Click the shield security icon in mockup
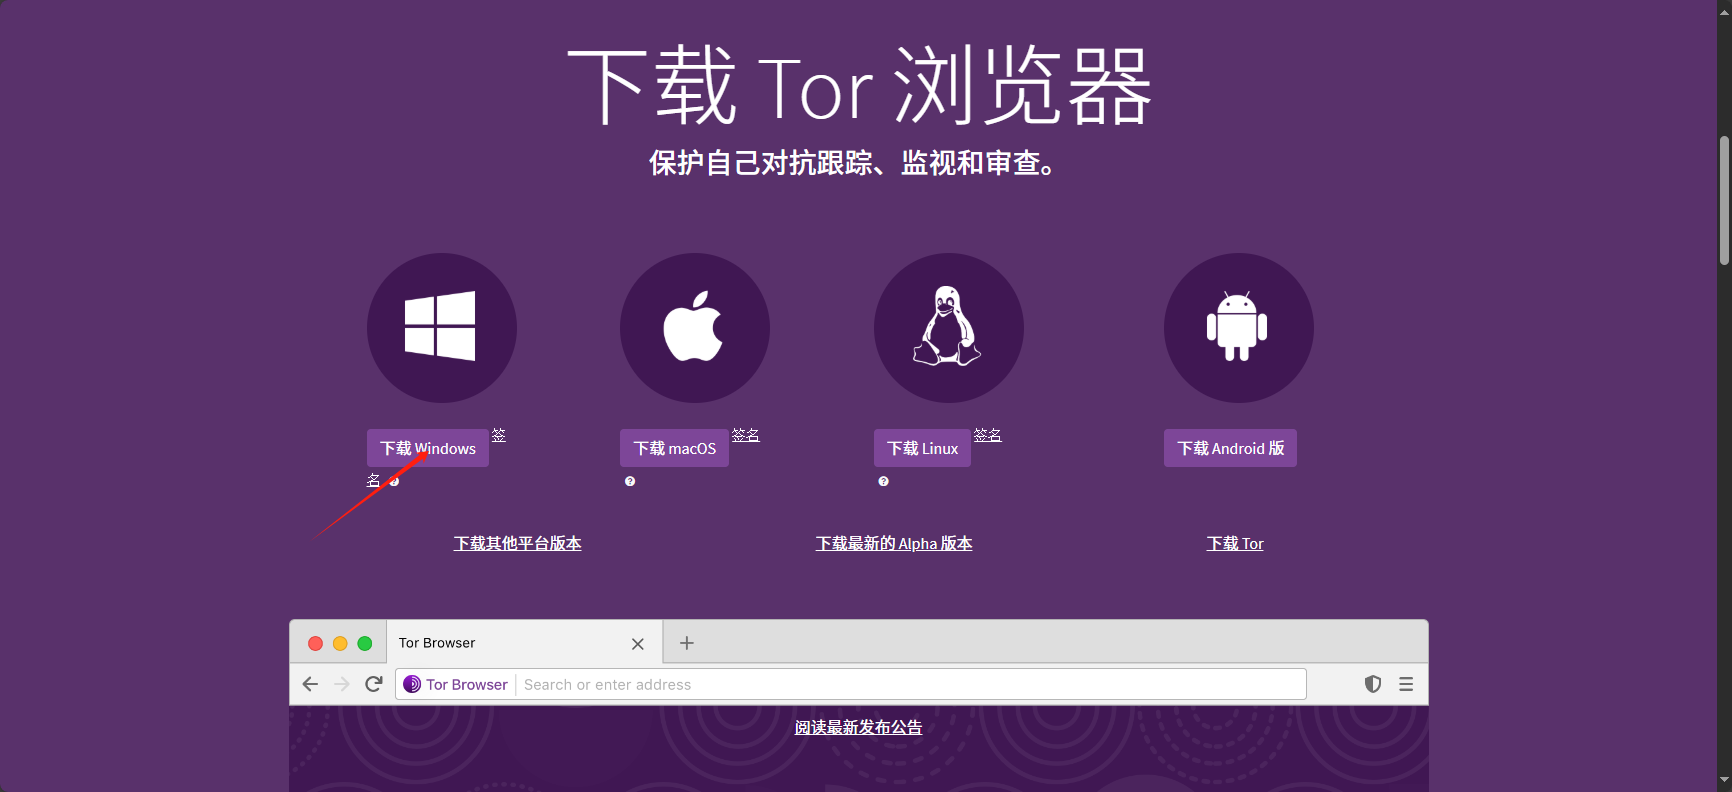The width and height of the screenshot is (1732, 792). click(1373, 684)
